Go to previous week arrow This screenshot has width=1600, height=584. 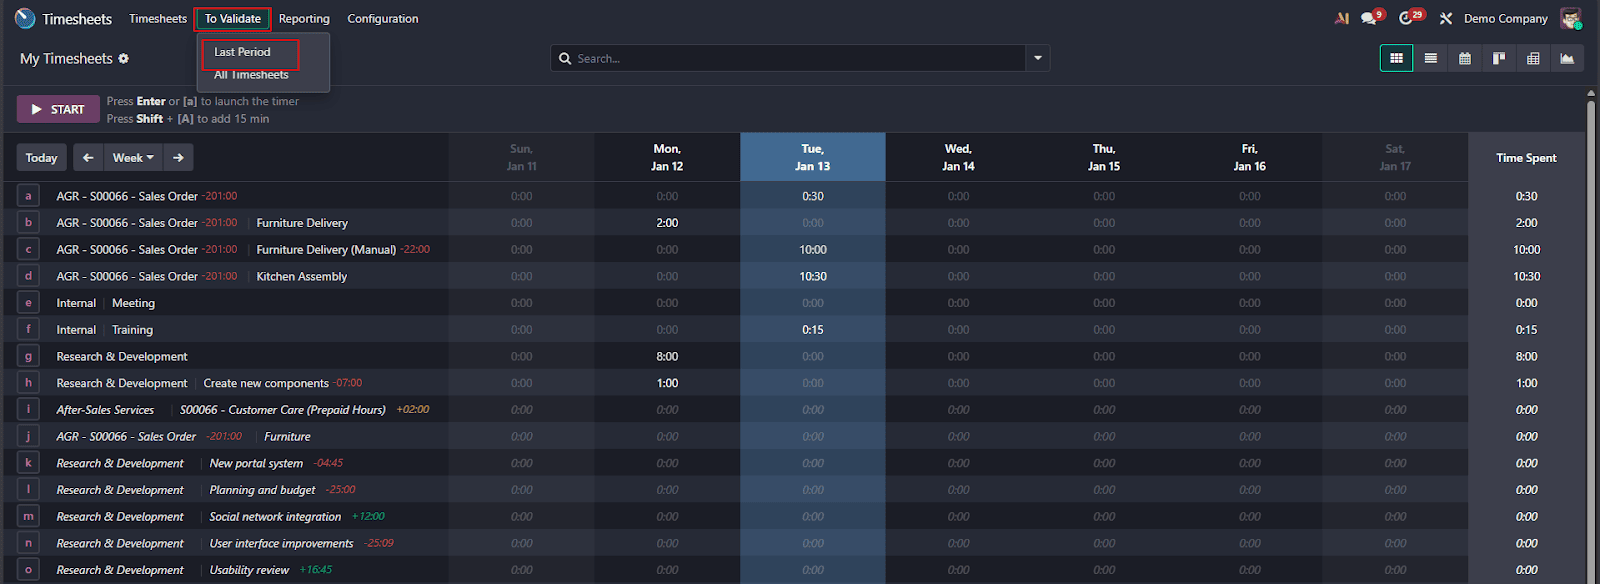(x=88, y=157)
